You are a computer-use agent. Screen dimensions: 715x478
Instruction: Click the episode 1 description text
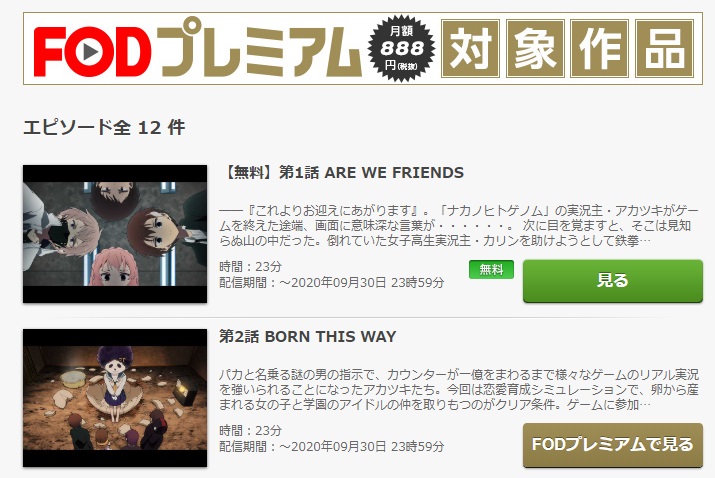click(459, 226)
